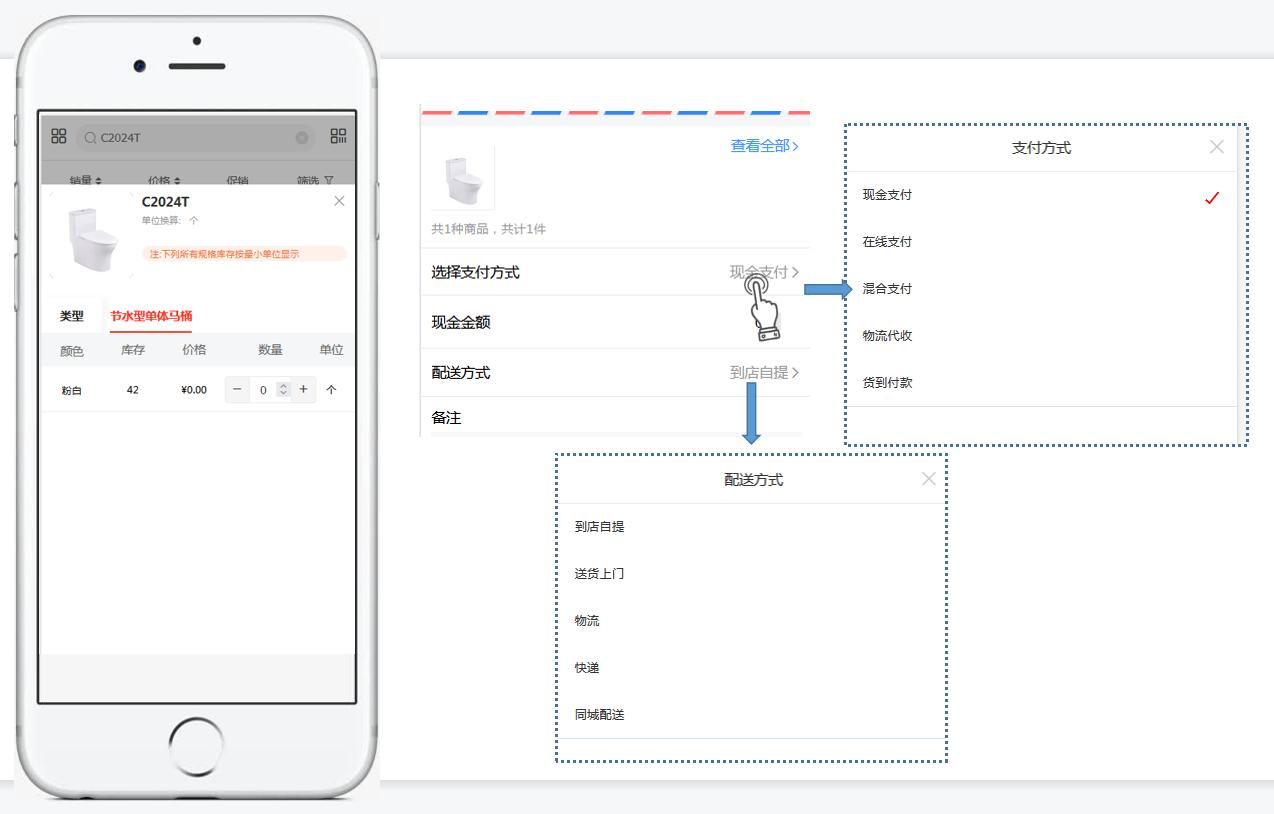1274x814 pixels.
Task: Select the 在线支付 payment option
Action: pos(888,241)
